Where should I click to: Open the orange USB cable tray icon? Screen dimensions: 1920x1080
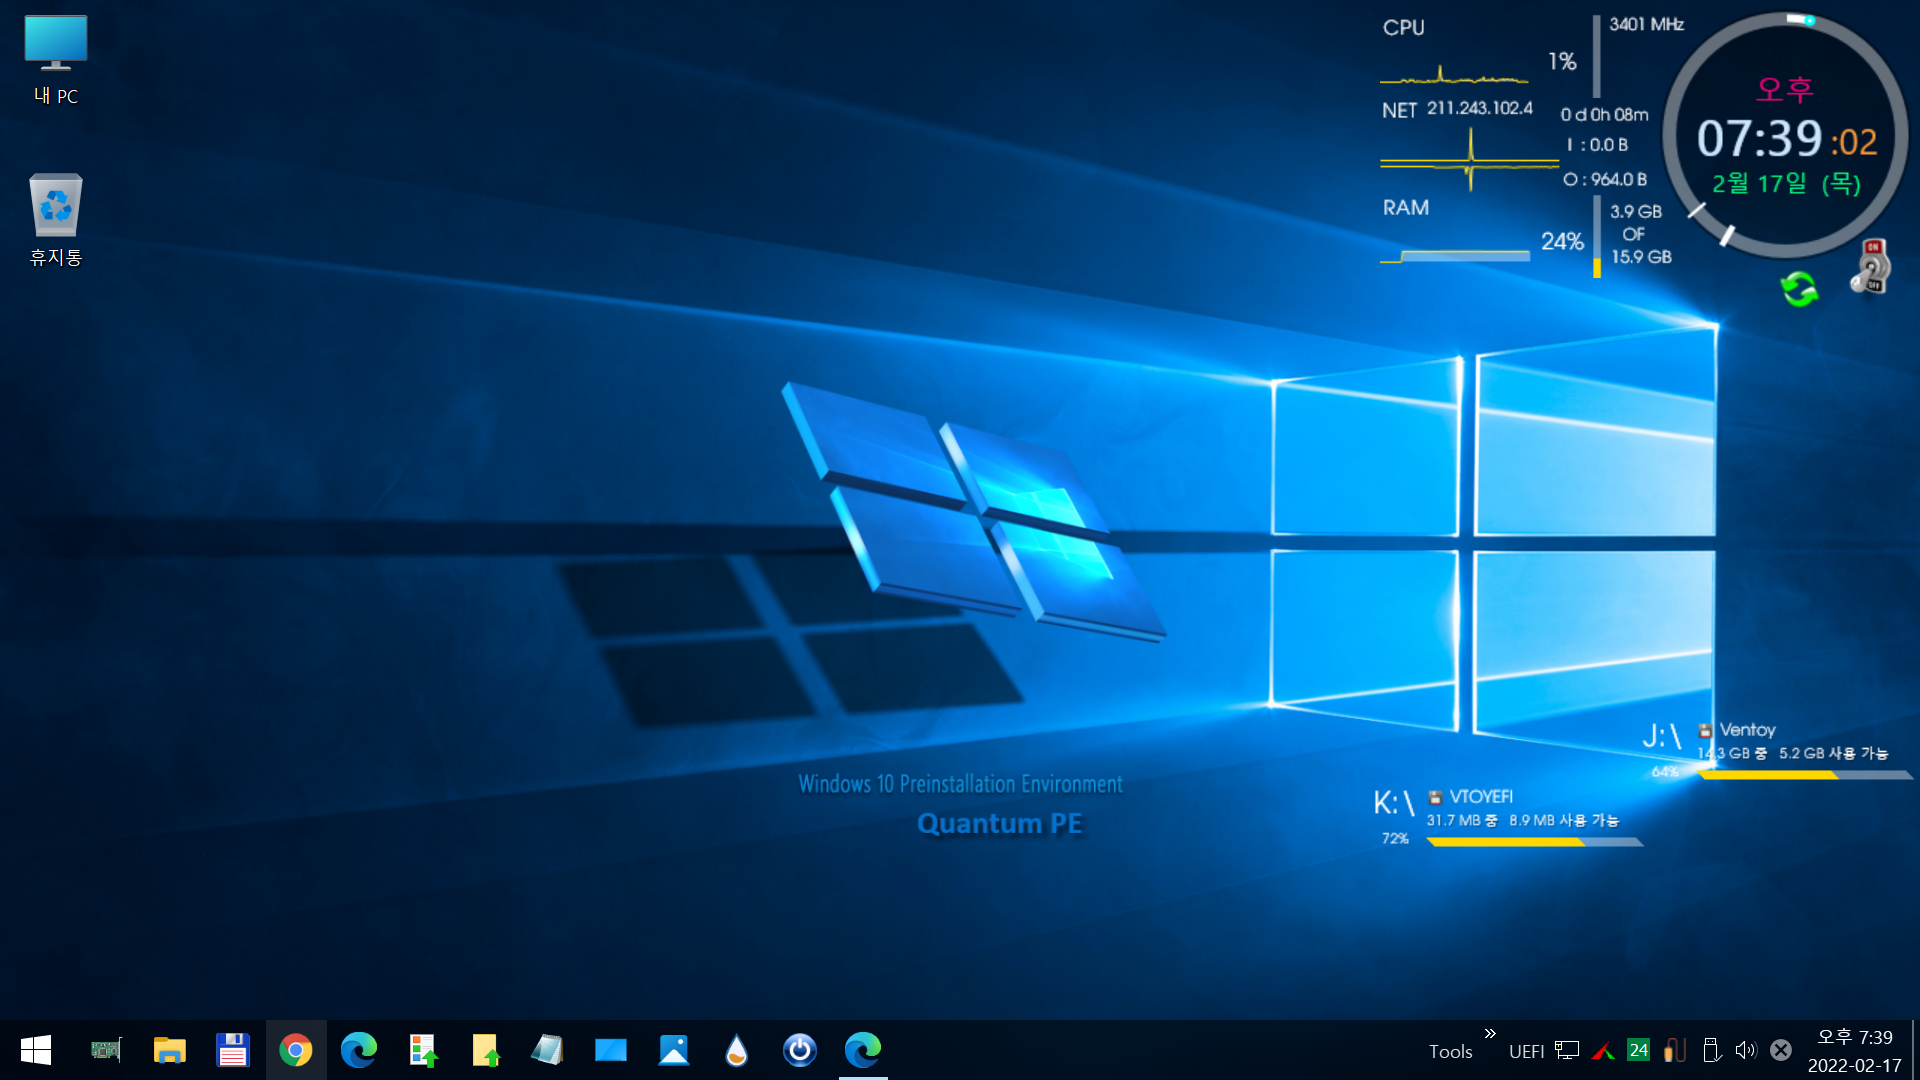coord(1675,1050)
